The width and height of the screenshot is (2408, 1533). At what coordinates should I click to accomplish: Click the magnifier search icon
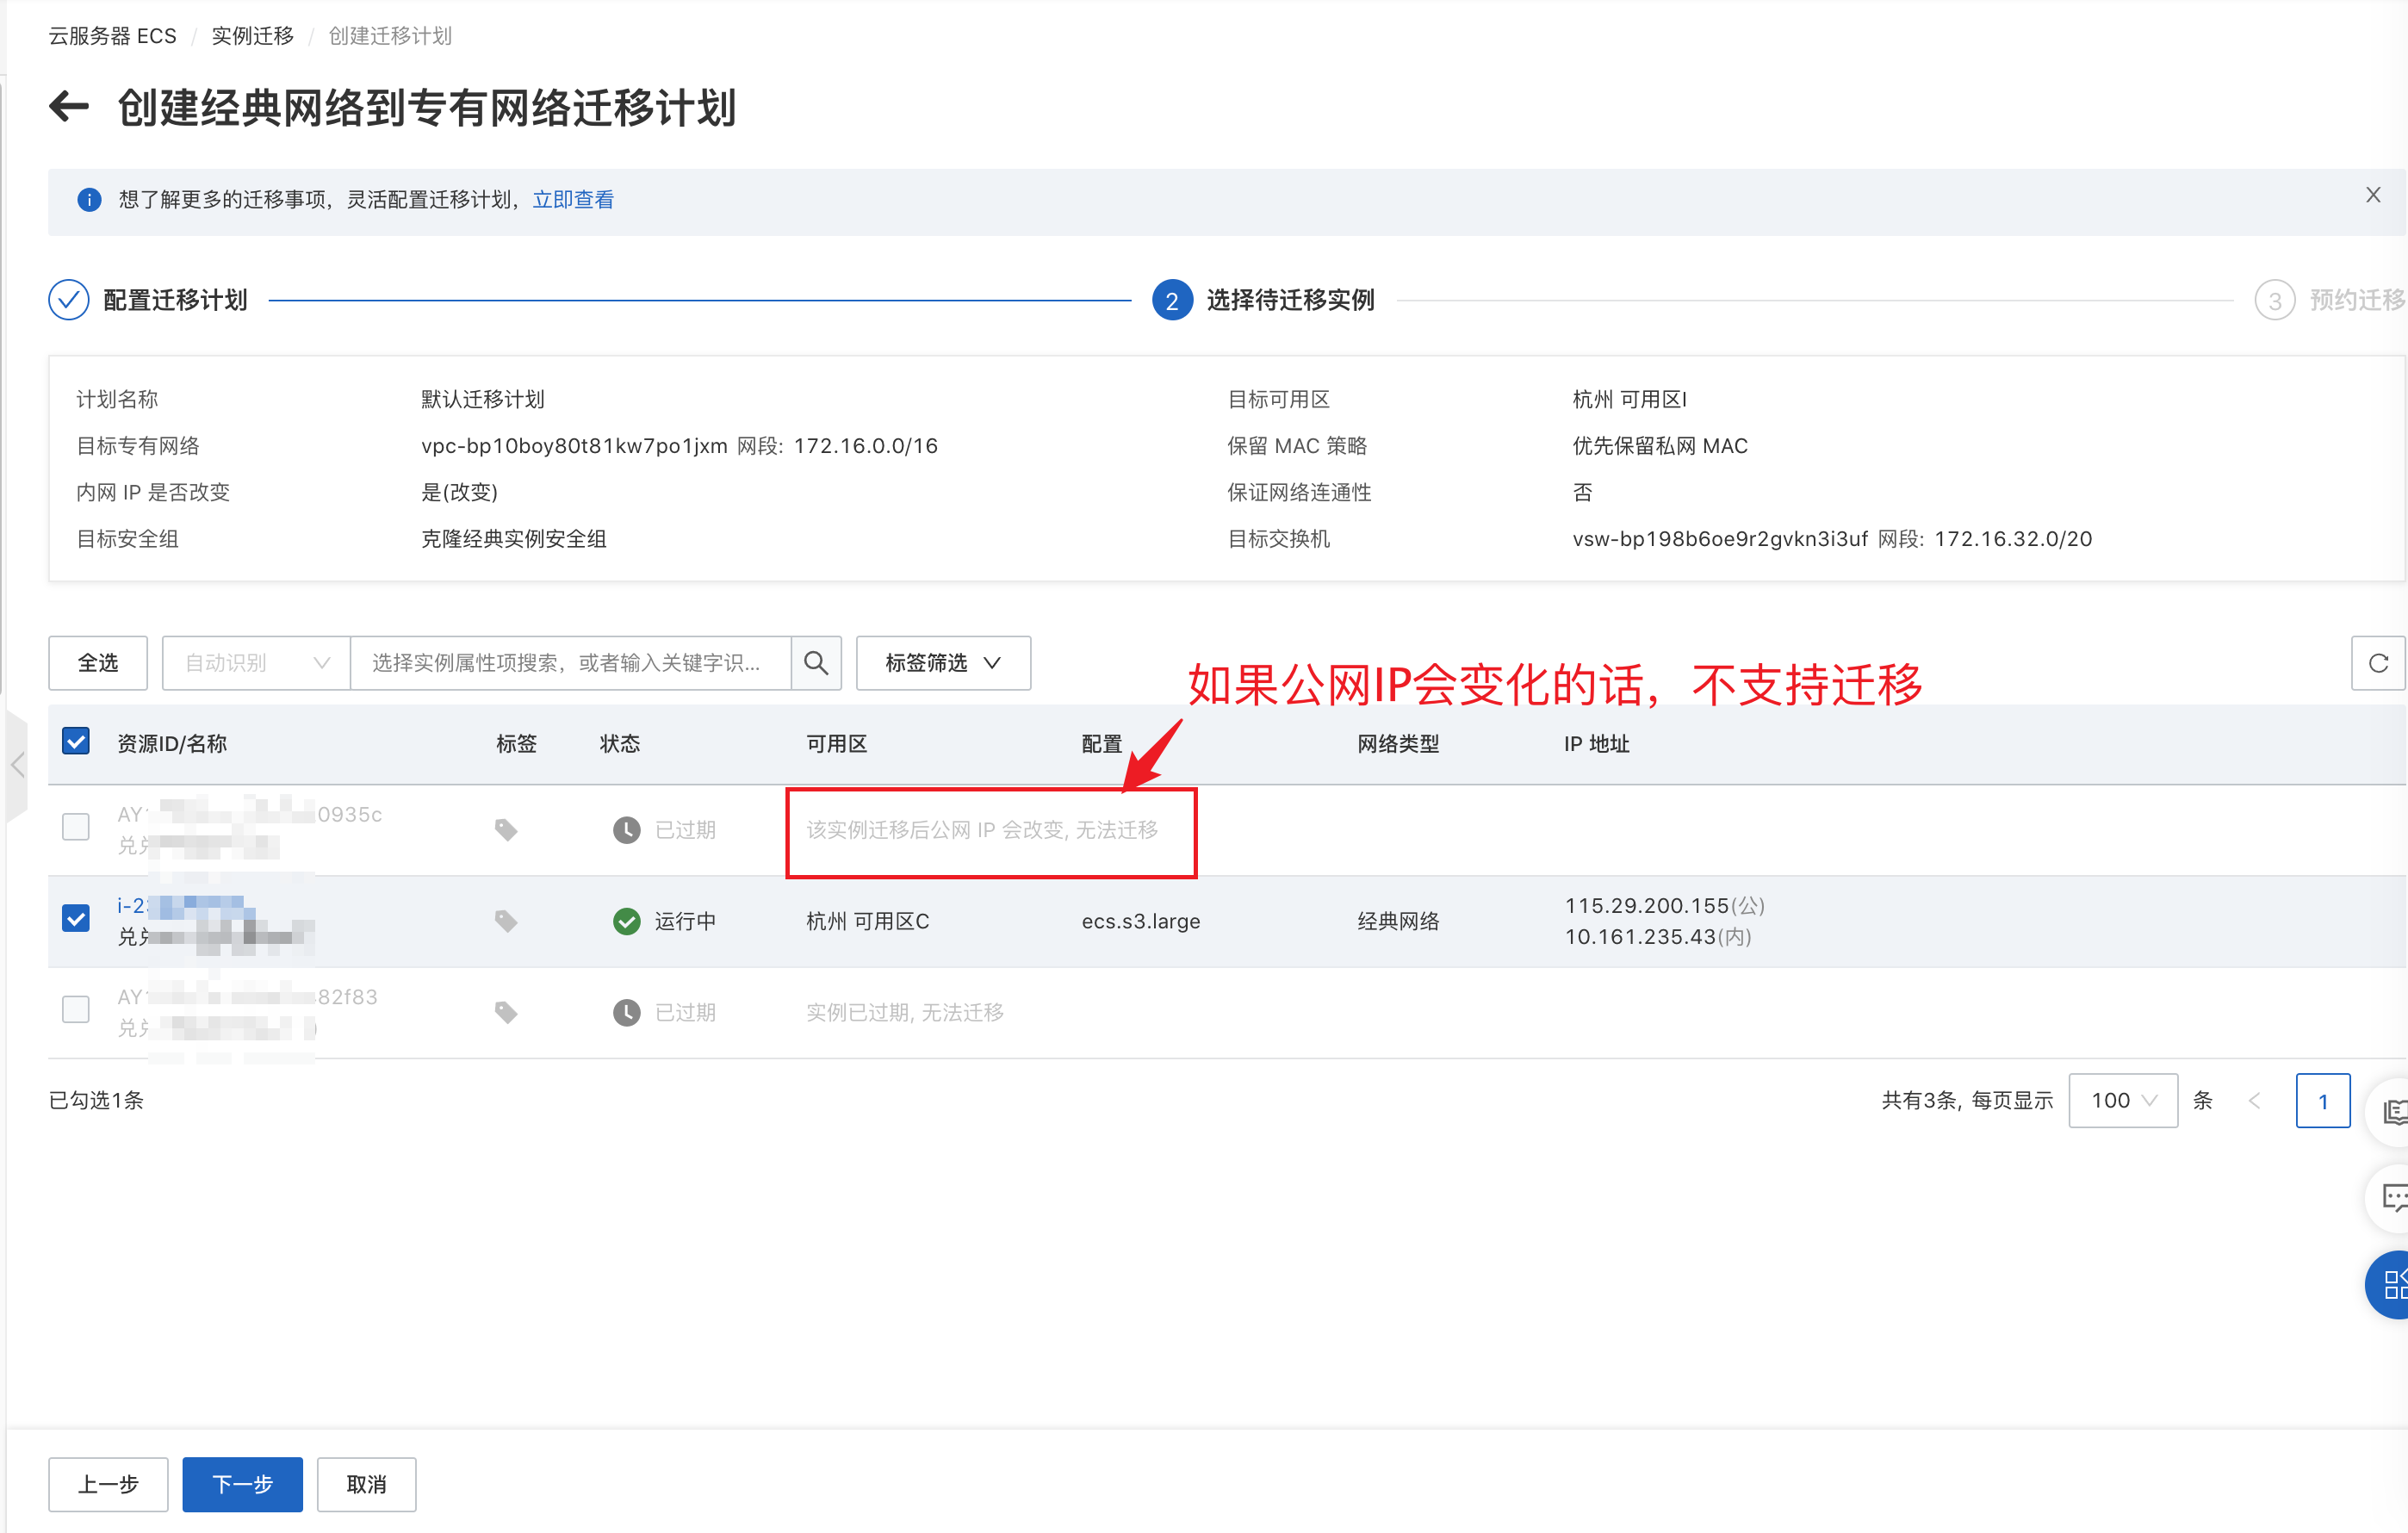point(816,663)
